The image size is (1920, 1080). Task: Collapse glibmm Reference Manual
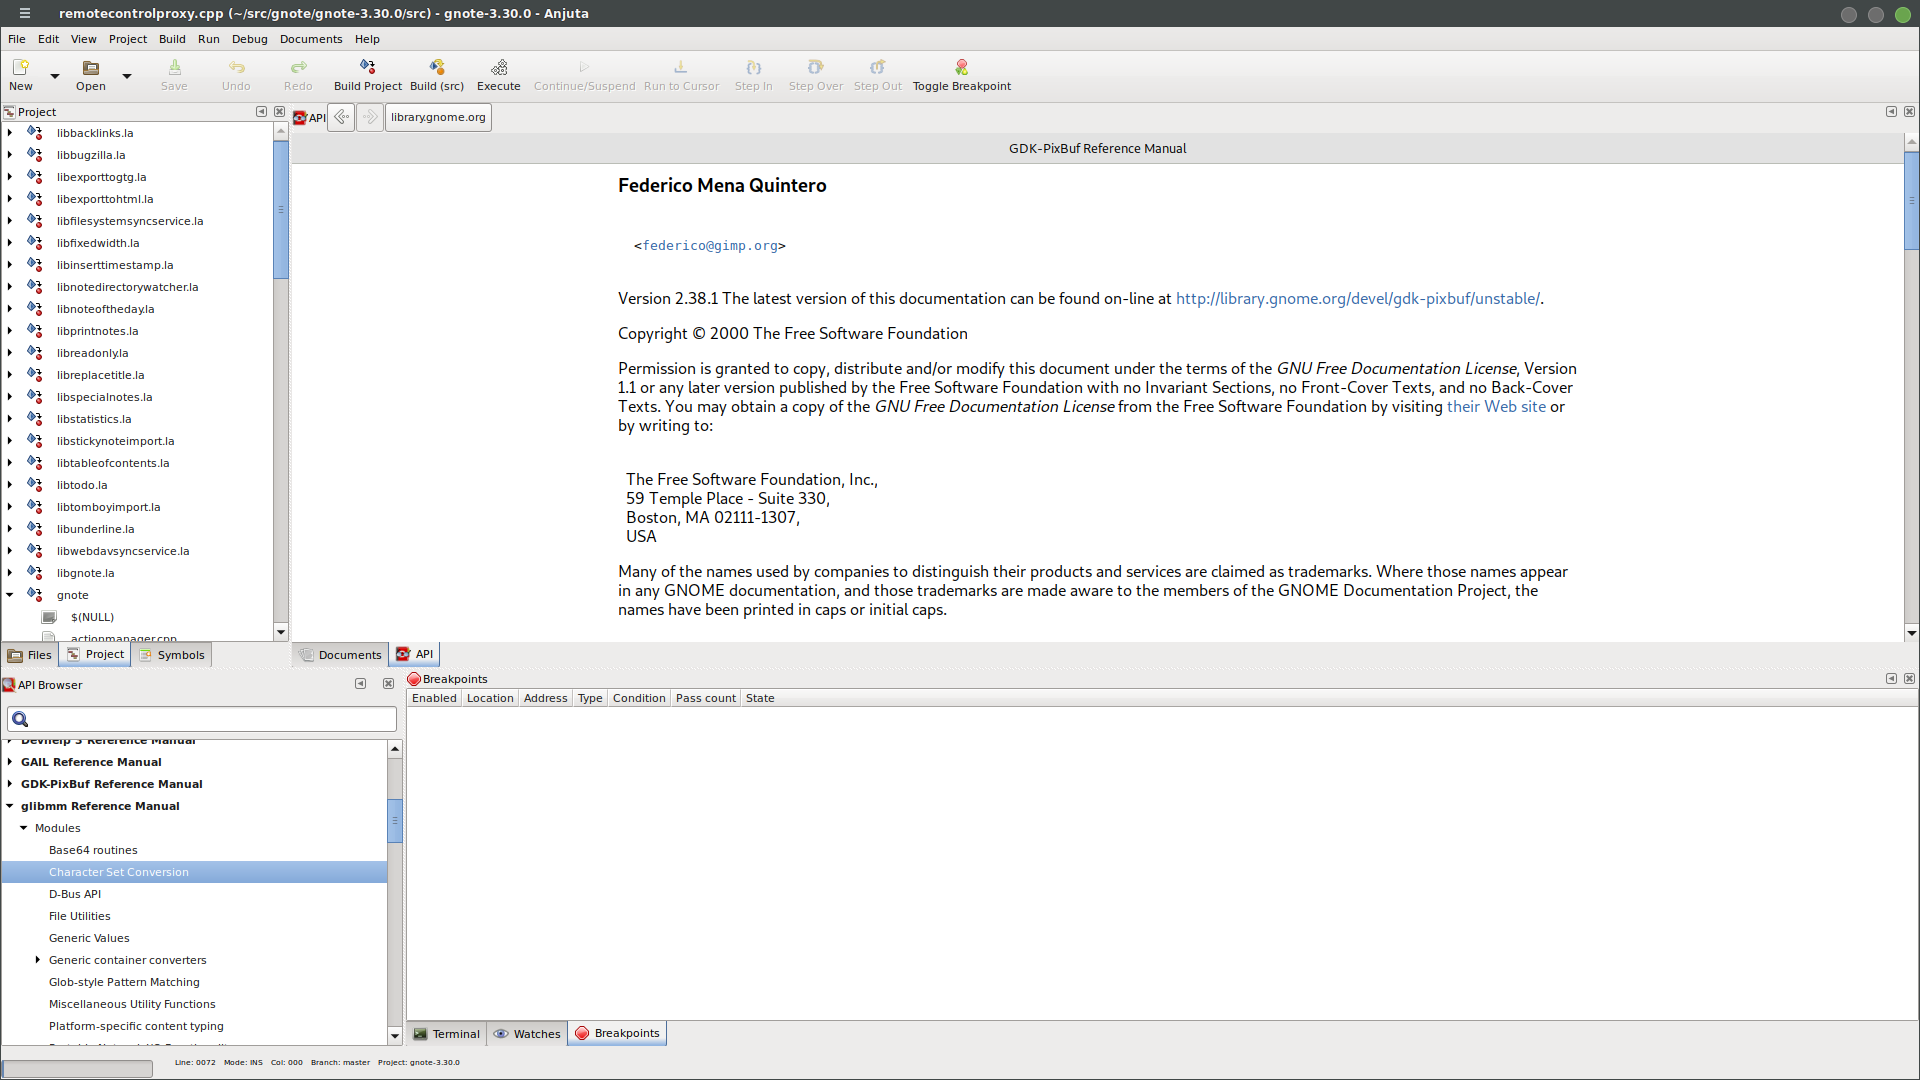coord(10,806)
